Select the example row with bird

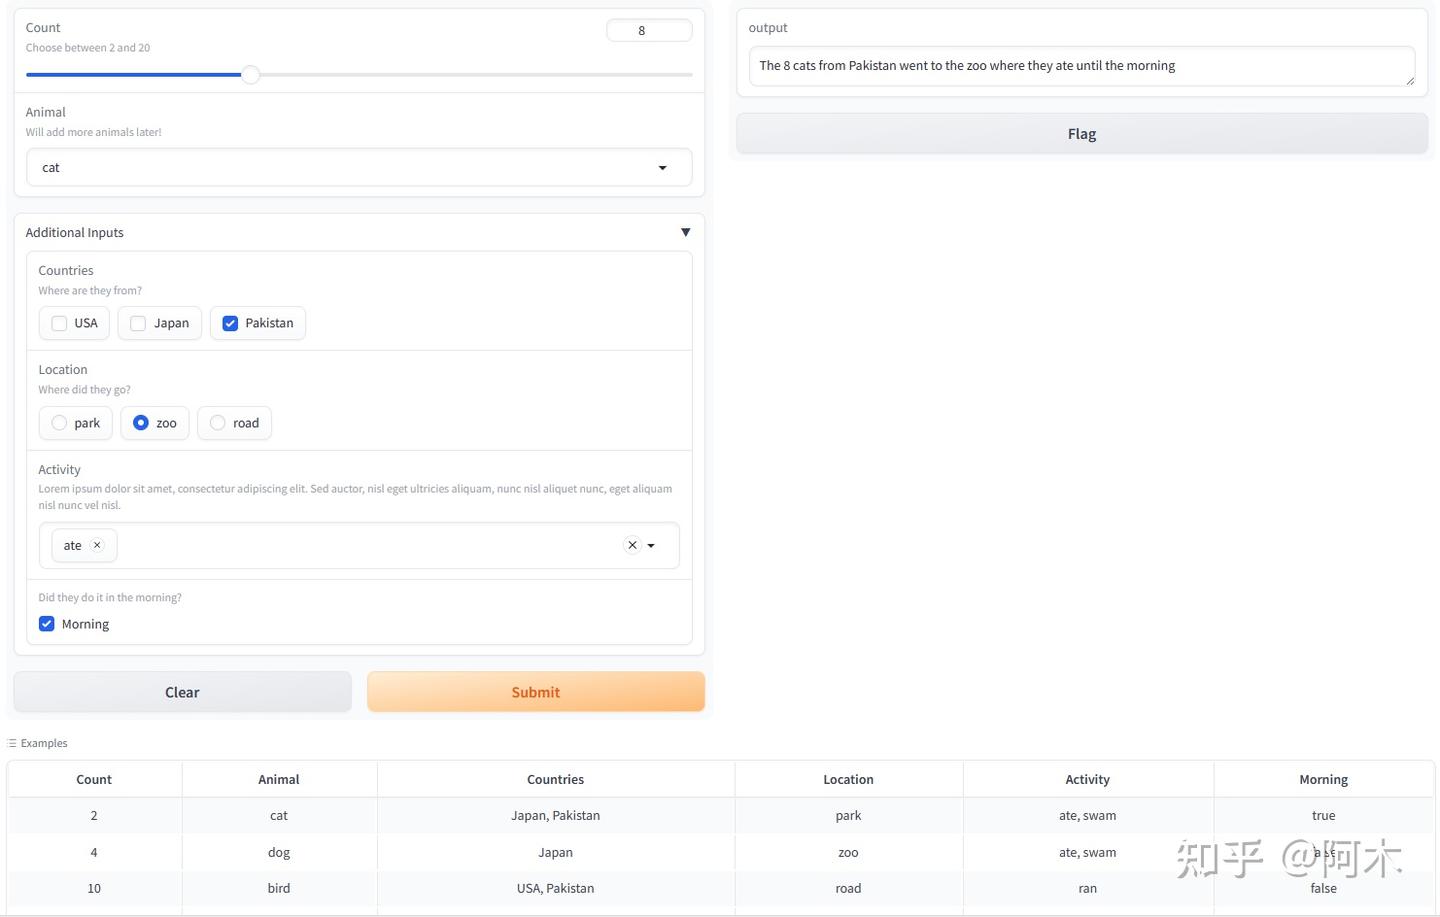tap(279, 888)
